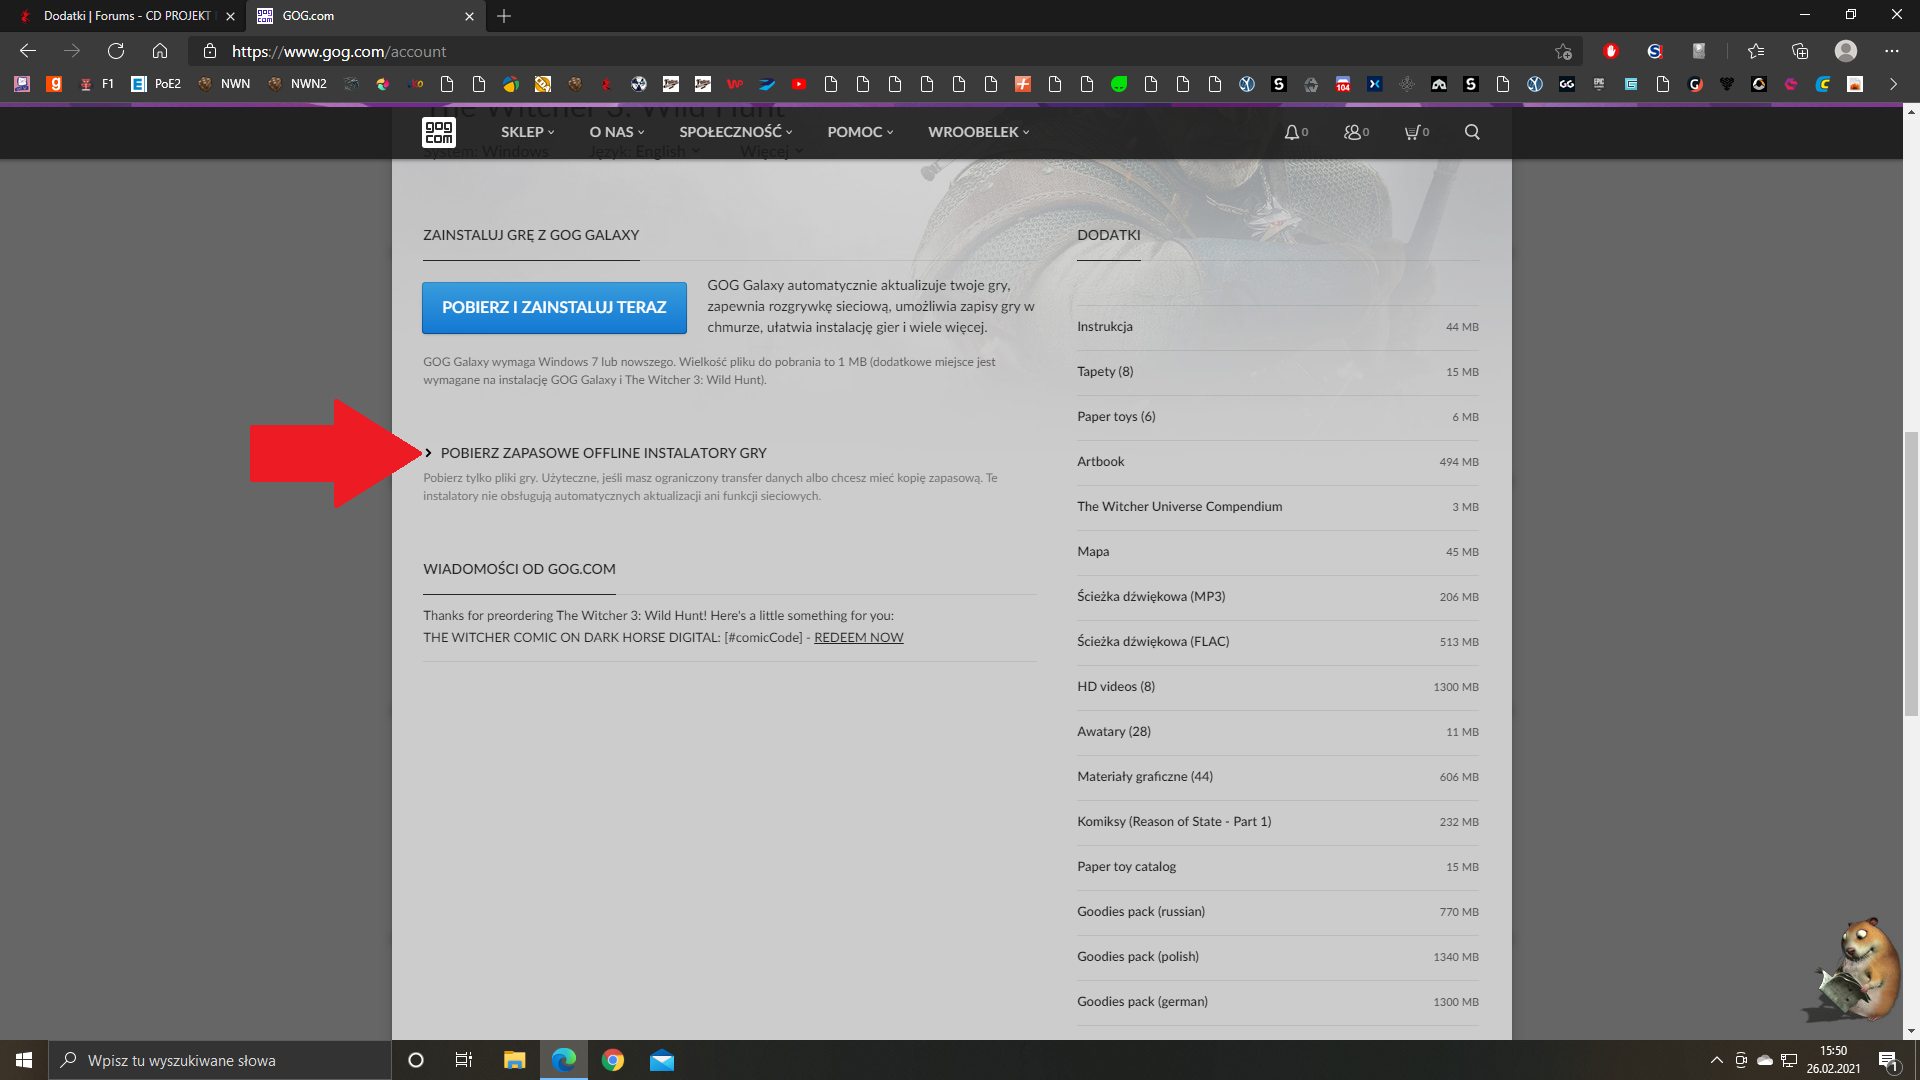
Task: Download Tapety (8) extra
Action: point(1277,372)
